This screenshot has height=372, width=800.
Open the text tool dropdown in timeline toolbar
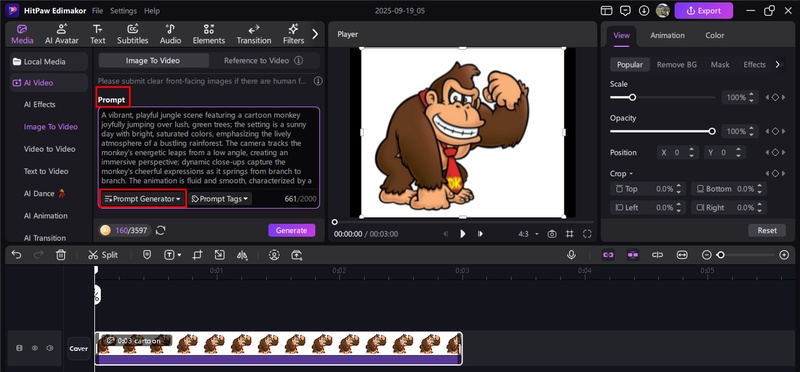coord(179,255)
